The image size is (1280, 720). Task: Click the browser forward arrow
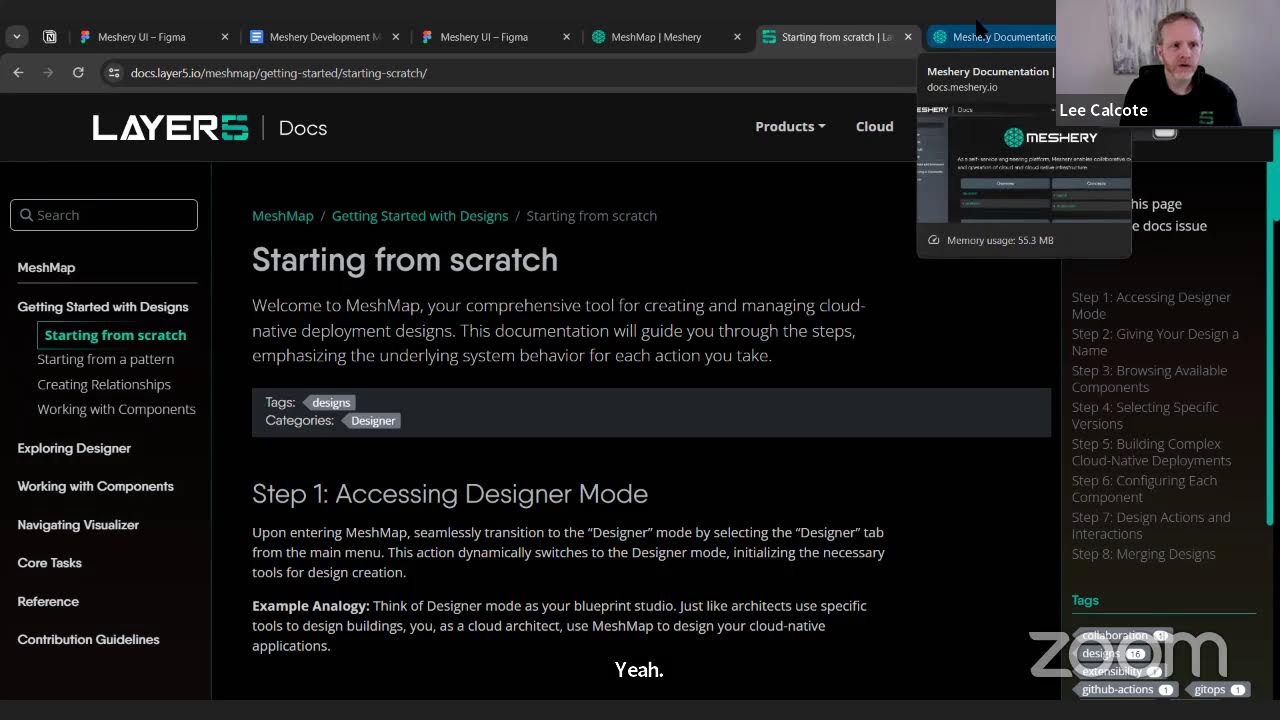click(48, 73)
